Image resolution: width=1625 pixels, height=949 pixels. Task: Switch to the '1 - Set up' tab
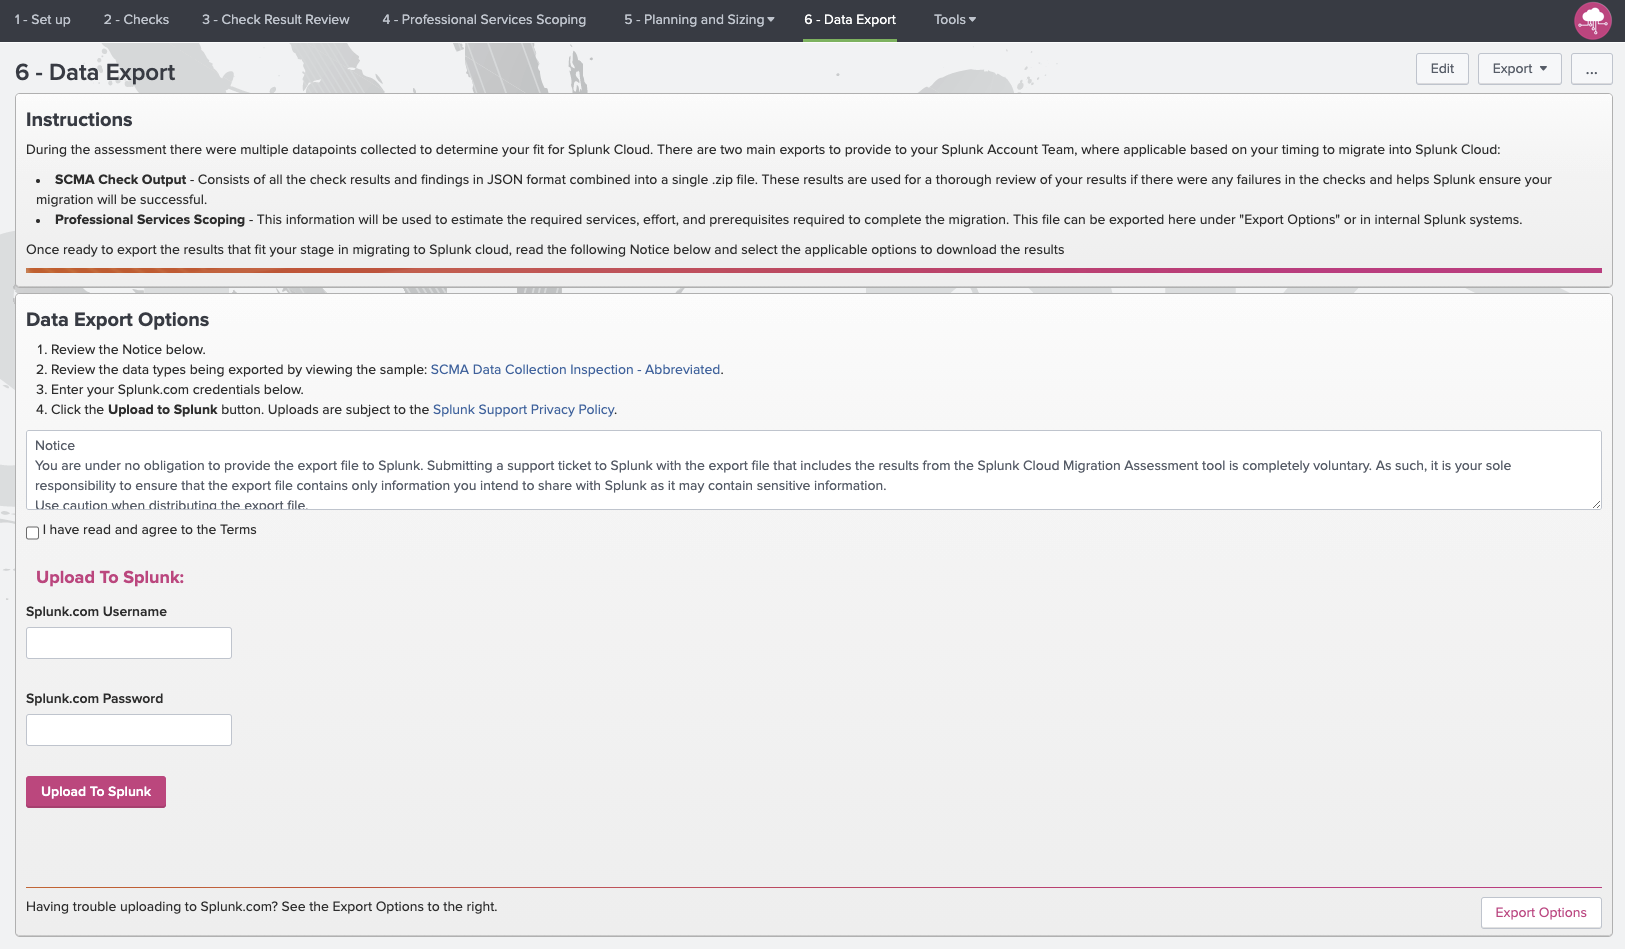(x=42, y=19)
